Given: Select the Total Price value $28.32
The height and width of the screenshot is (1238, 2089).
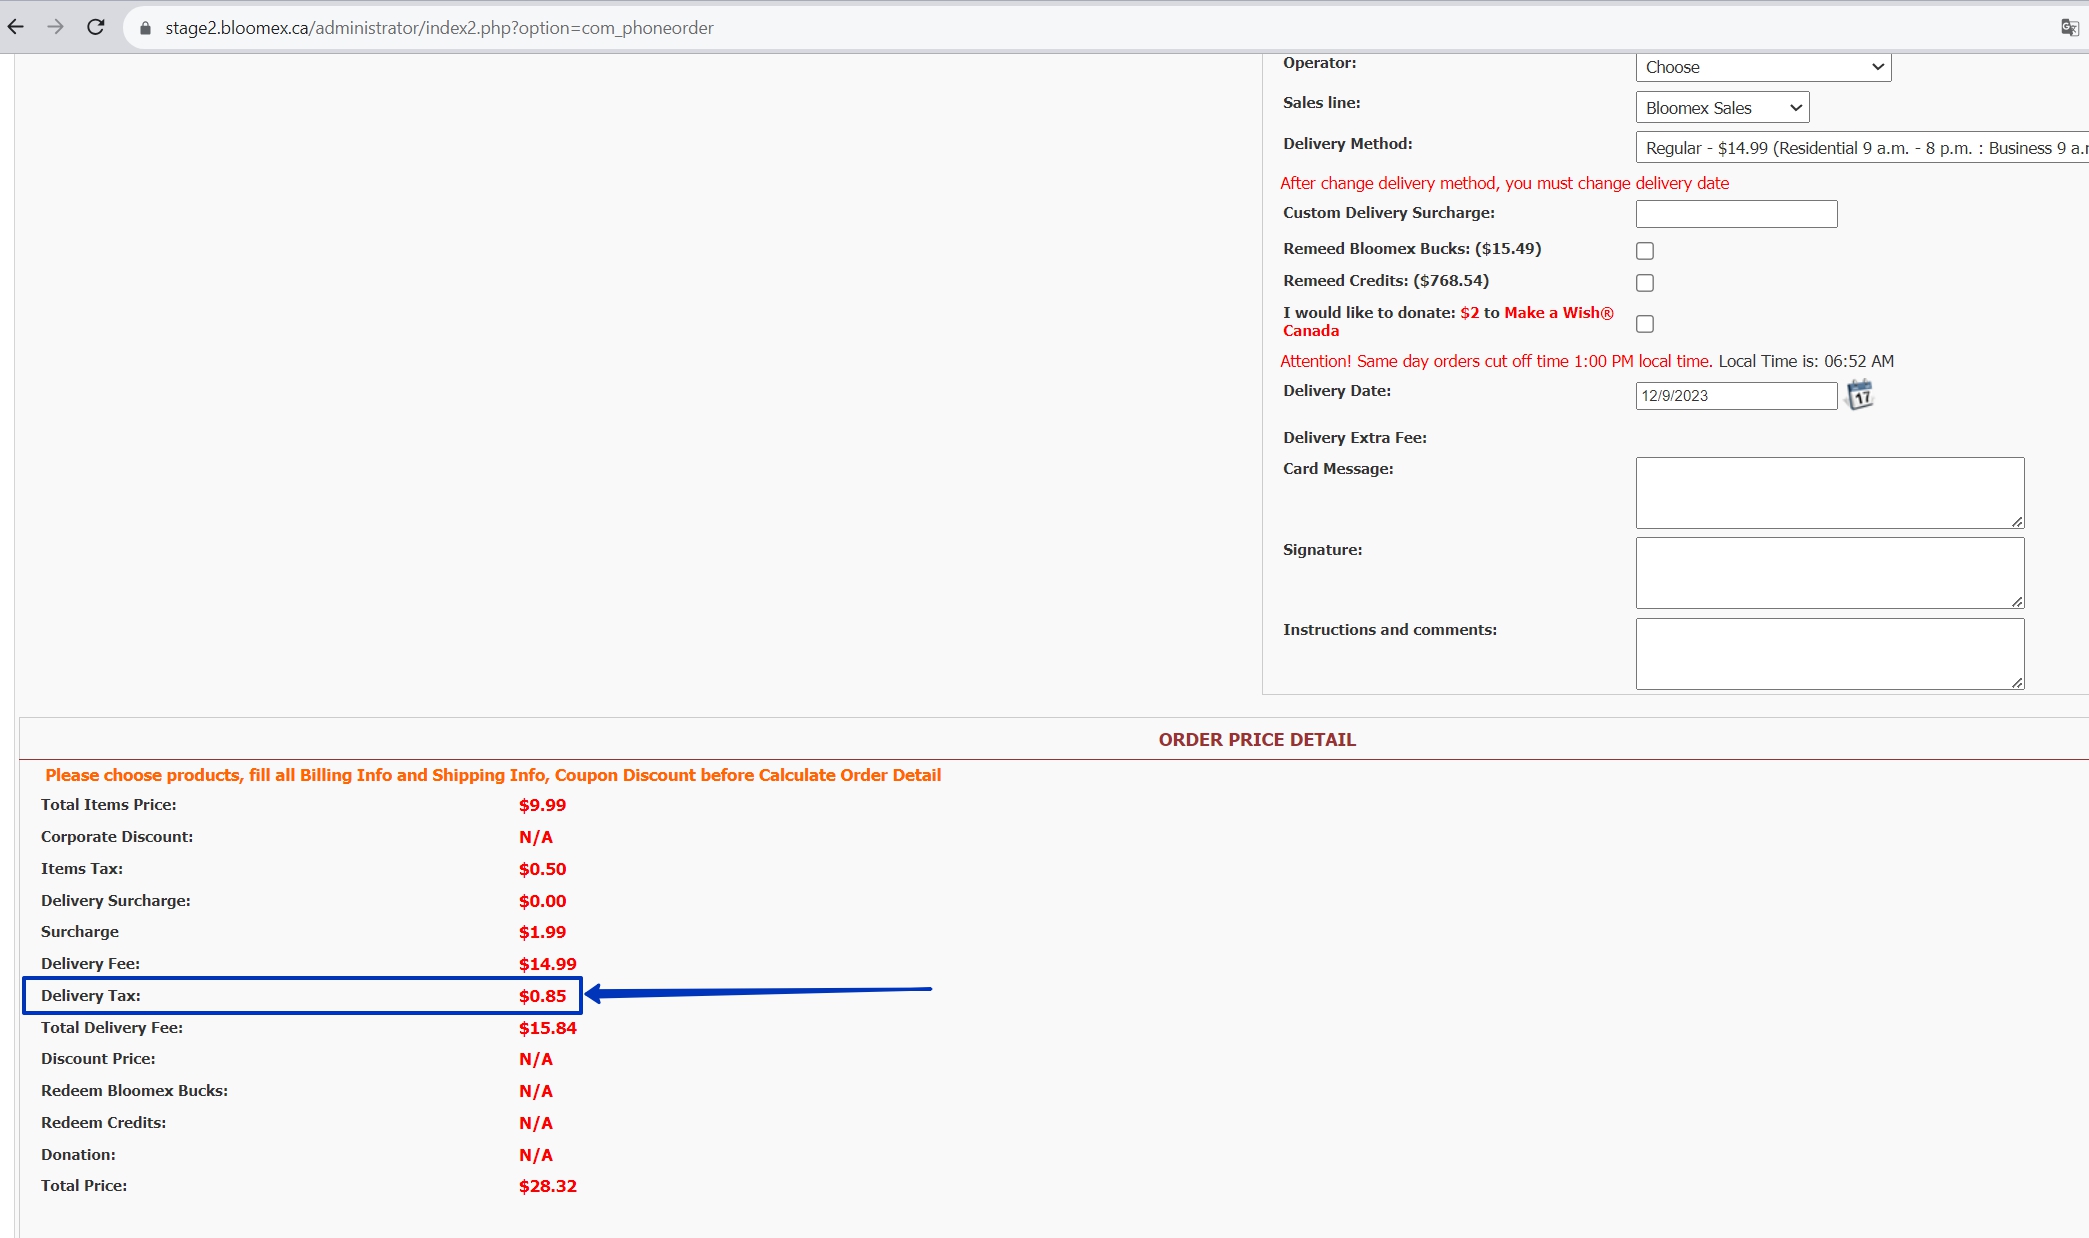Looking at the screenshot, I should (x=547, y=1186).
